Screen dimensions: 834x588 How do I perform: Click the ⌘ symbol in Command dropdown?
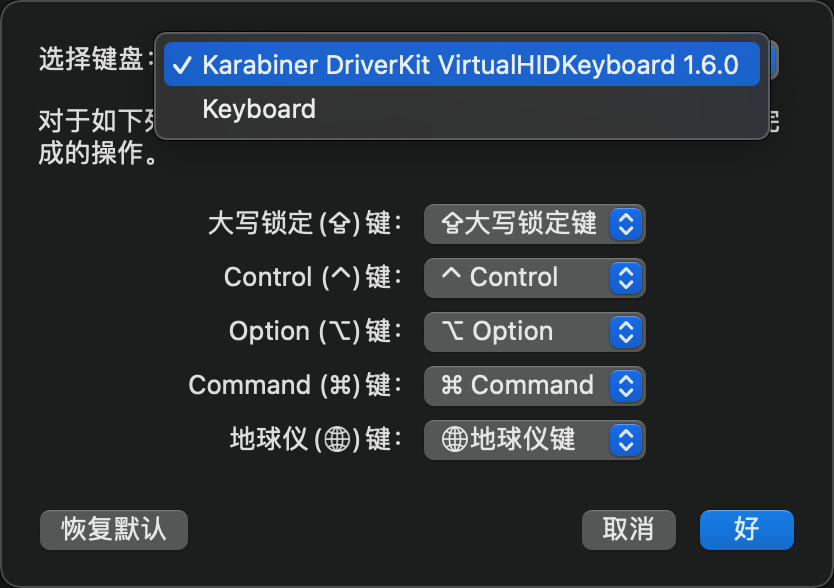452,385
